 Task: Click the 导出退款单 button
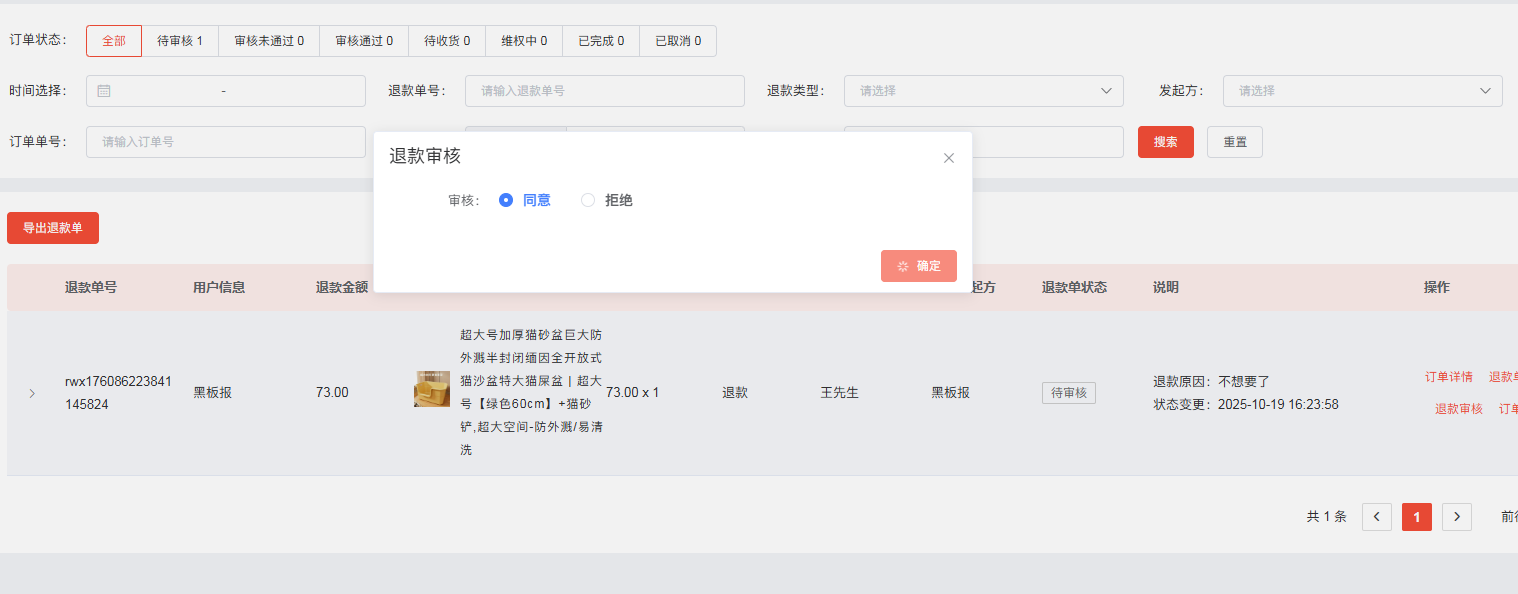pos(53,228)
